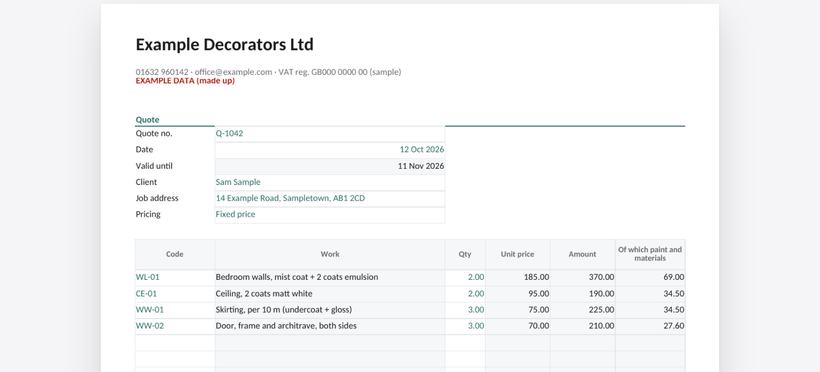Edit the client field Sam Sample
This screenshot has width=820, height=372.
coord(330,182)
